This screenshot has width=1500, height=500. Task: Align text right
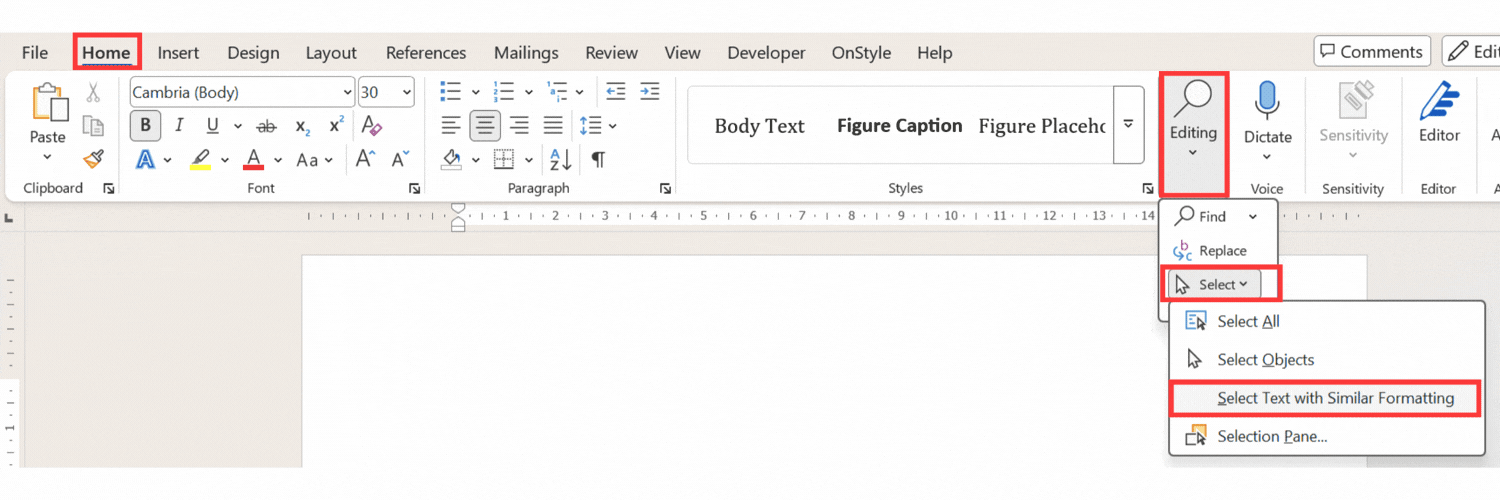[519, 126]
